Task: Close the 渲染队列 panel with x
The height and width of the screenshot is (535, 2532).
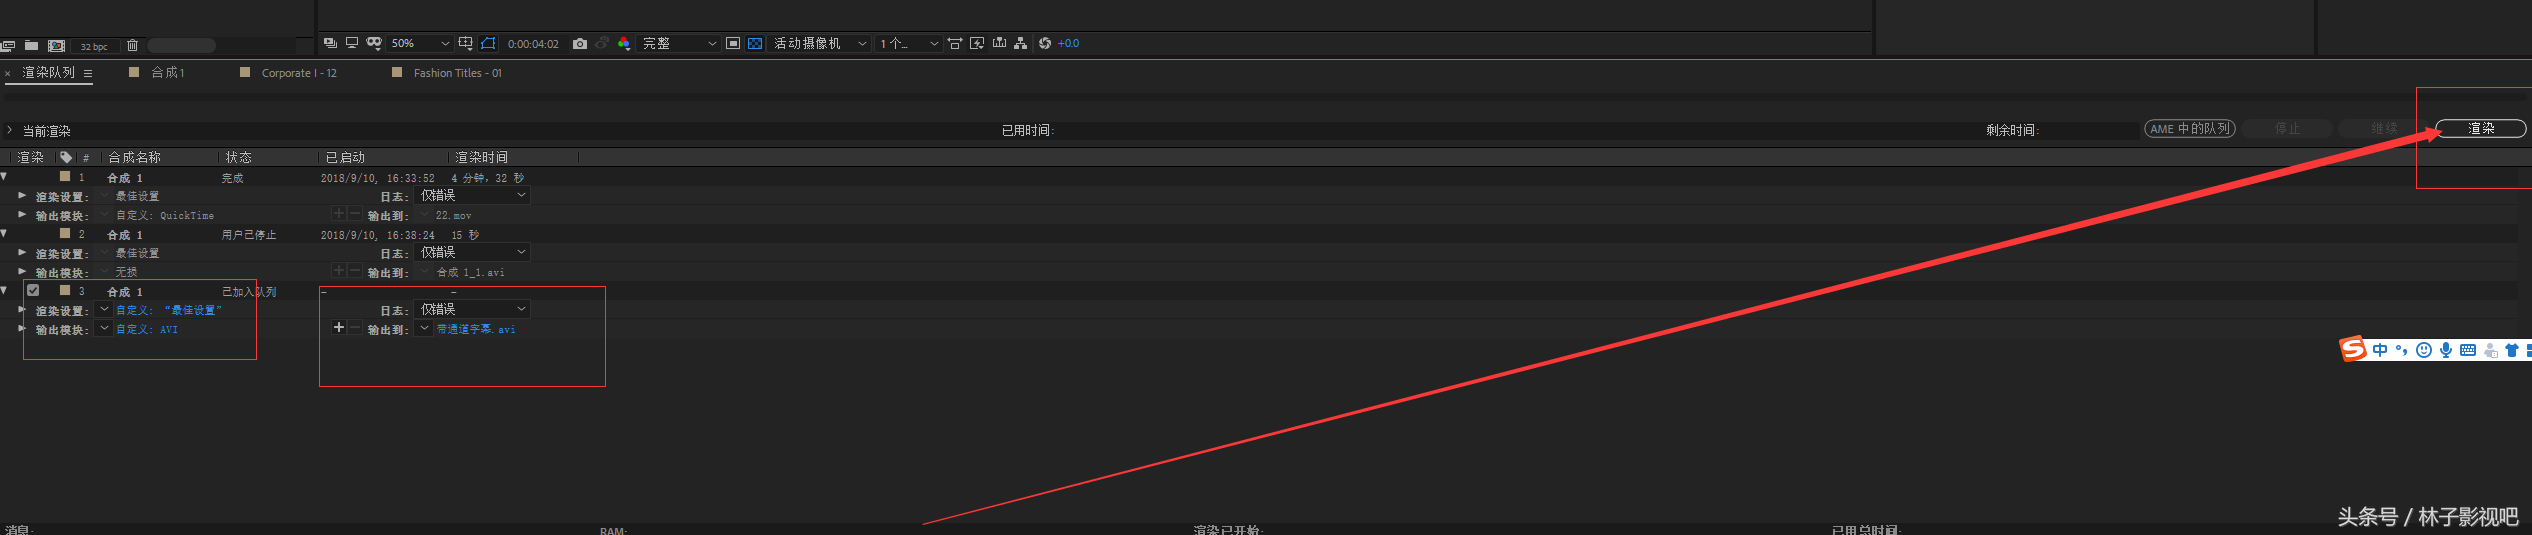Action: 7,74
